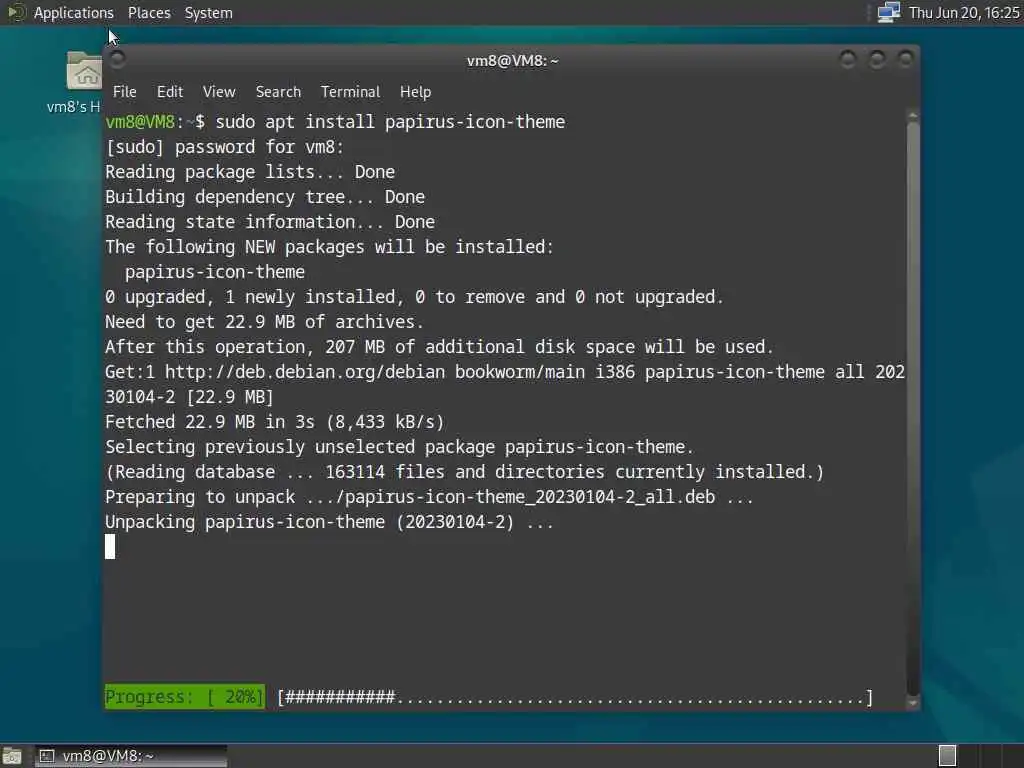Open the Places panel menu
The height and width of the screenshot is (768, 1024).
[149, 13]
